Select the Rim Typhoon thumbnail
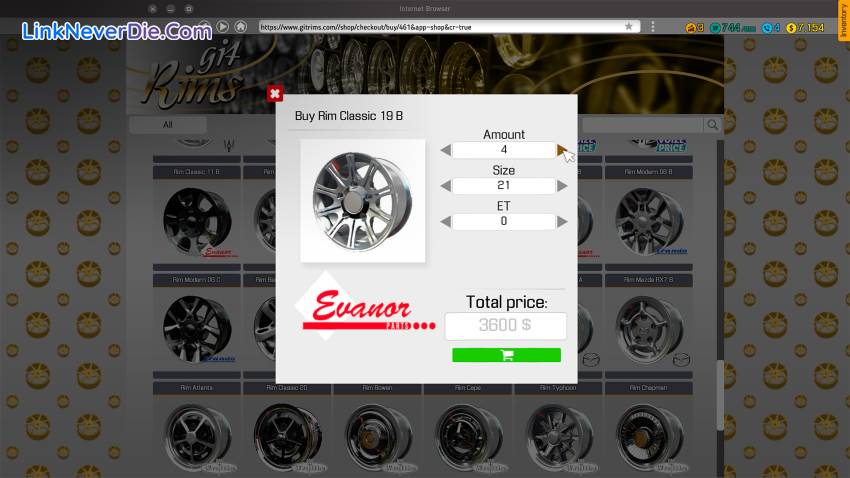 point(558,436)
